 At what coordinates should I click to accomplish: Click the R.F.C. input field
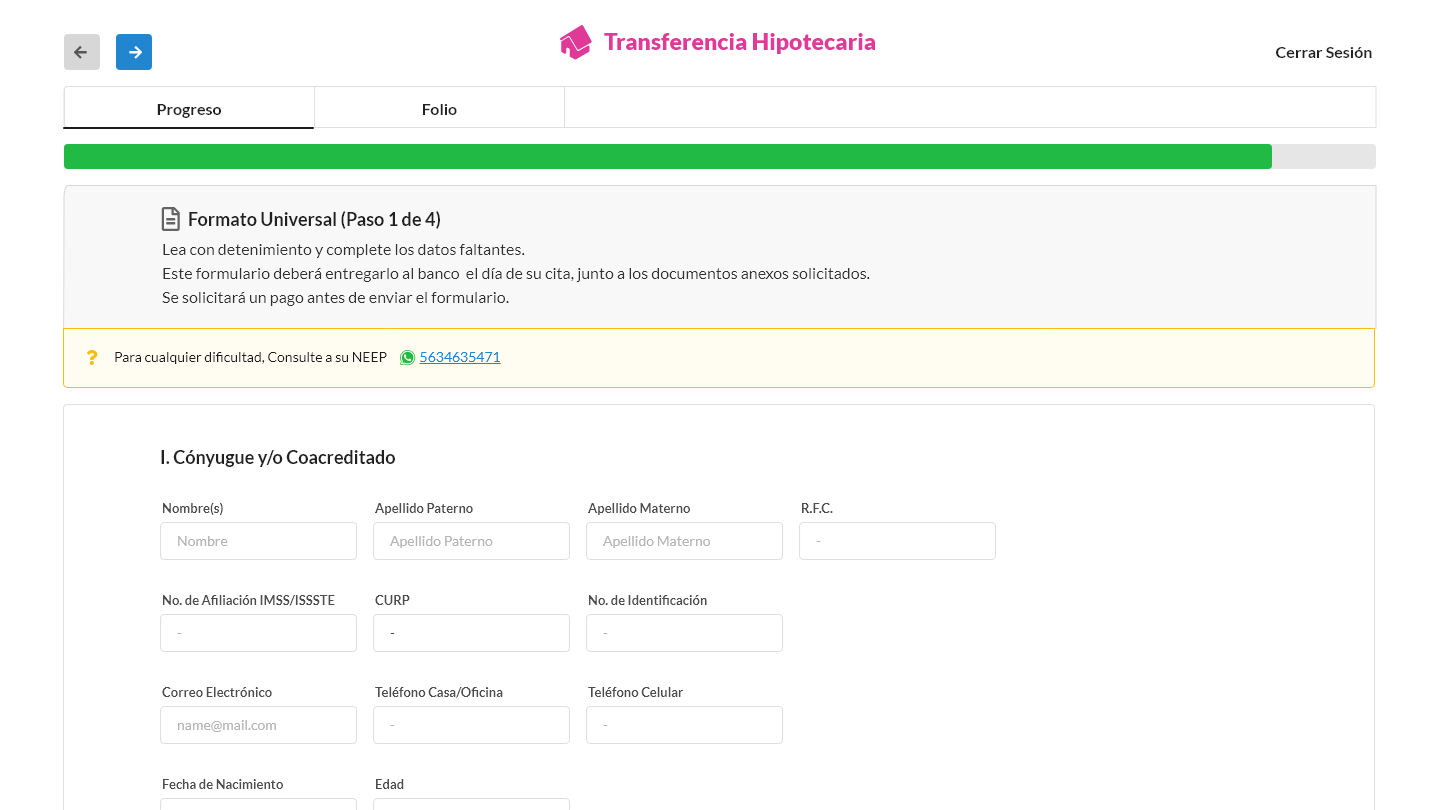point(897,541)
